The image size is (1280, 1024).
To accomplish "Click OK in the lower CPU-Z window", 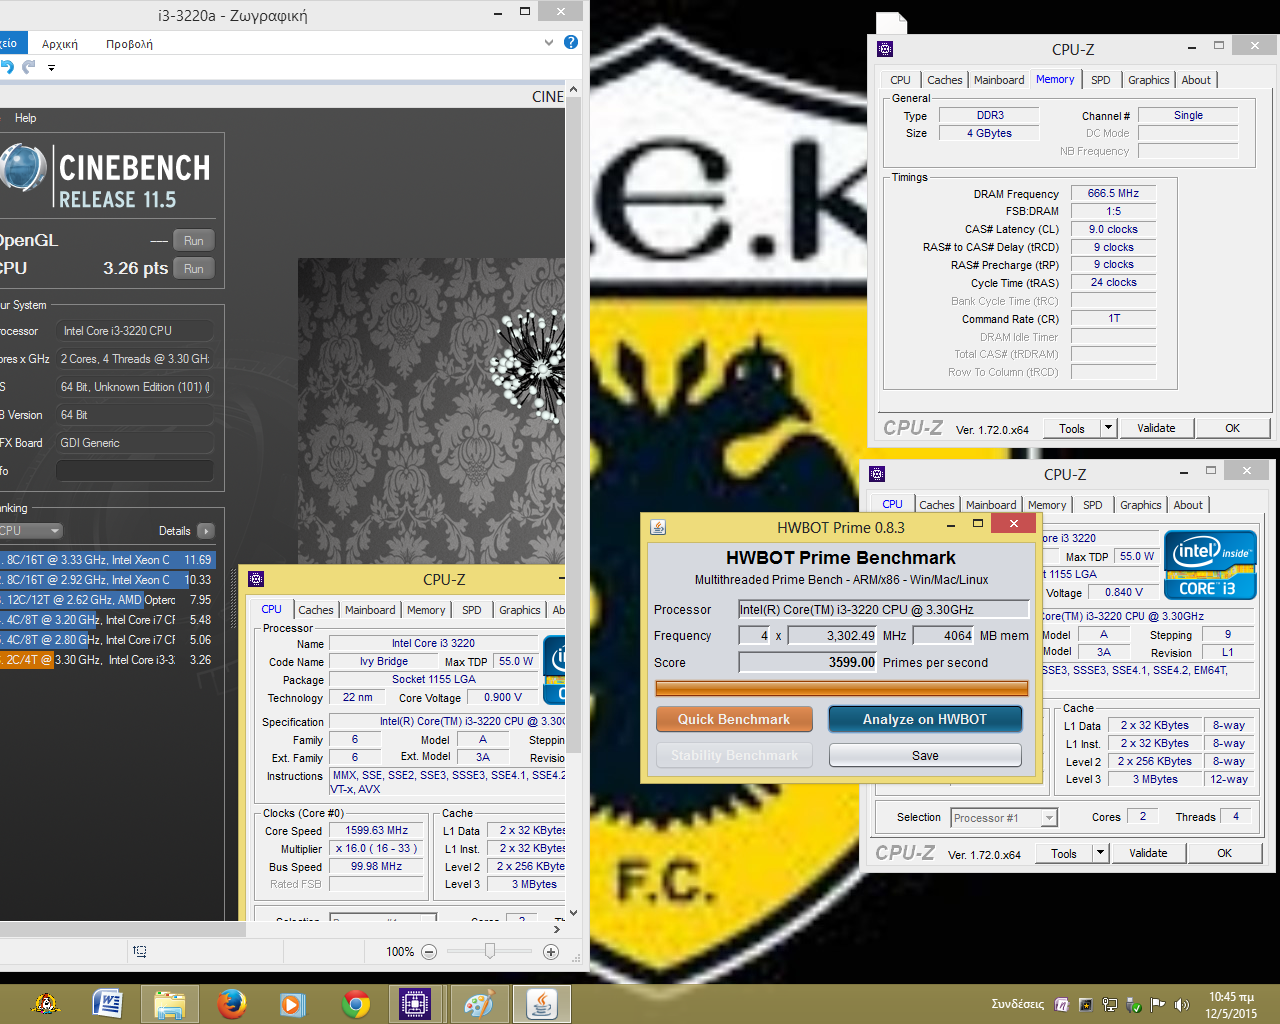I will click(1224, 853).
